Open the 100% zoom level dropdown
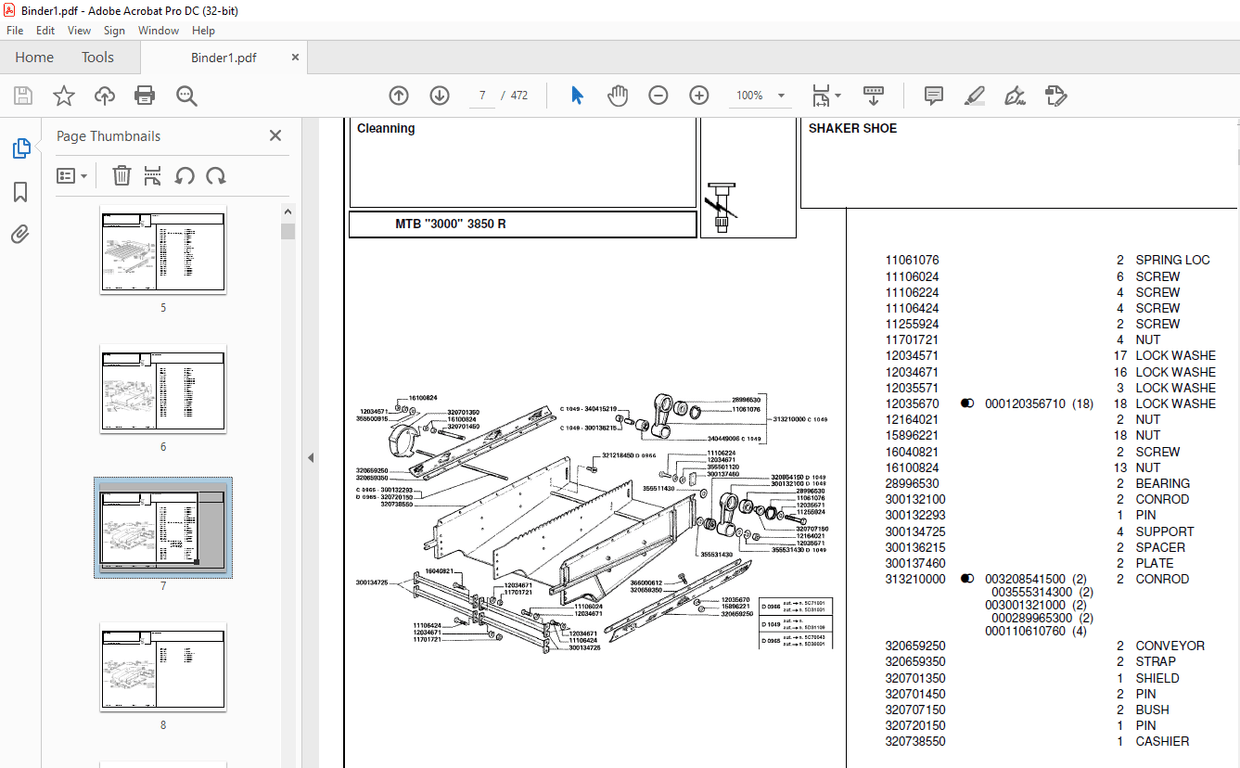The width and height of the screenshot is (1240, 768). pyautogui.click(x=761, y=95)
